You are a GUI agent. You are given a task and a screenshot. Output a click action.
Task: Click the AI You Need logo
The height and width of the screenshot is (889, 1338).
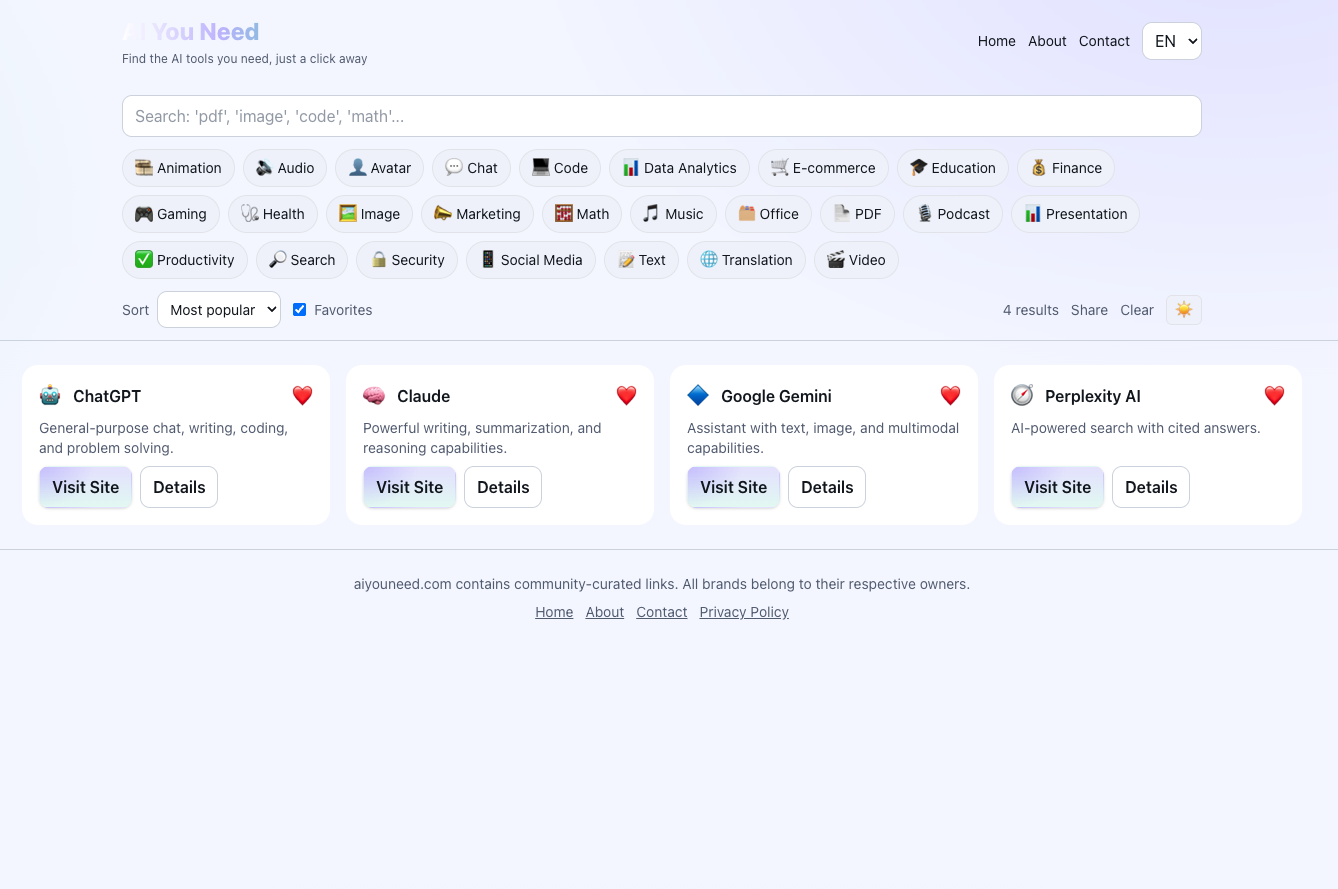pos(191,32)
